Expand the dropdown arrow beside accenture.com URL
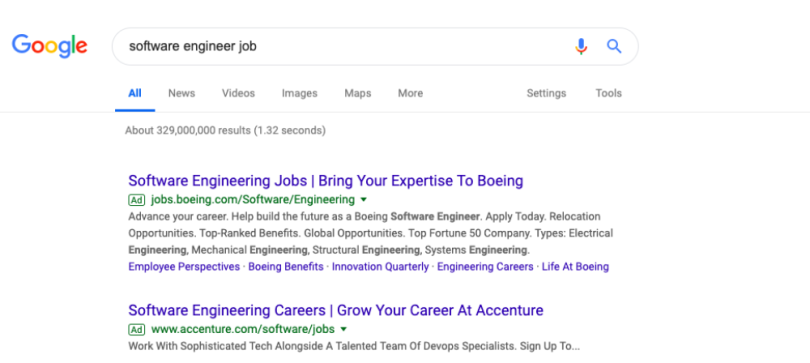The image size is (810, 363). (343, 329)
